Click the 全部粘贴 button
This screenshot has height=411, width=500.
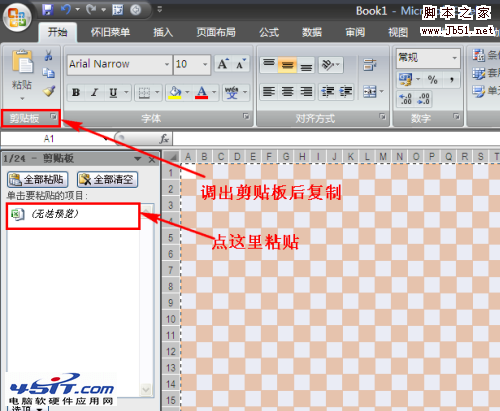pos(38,180)
